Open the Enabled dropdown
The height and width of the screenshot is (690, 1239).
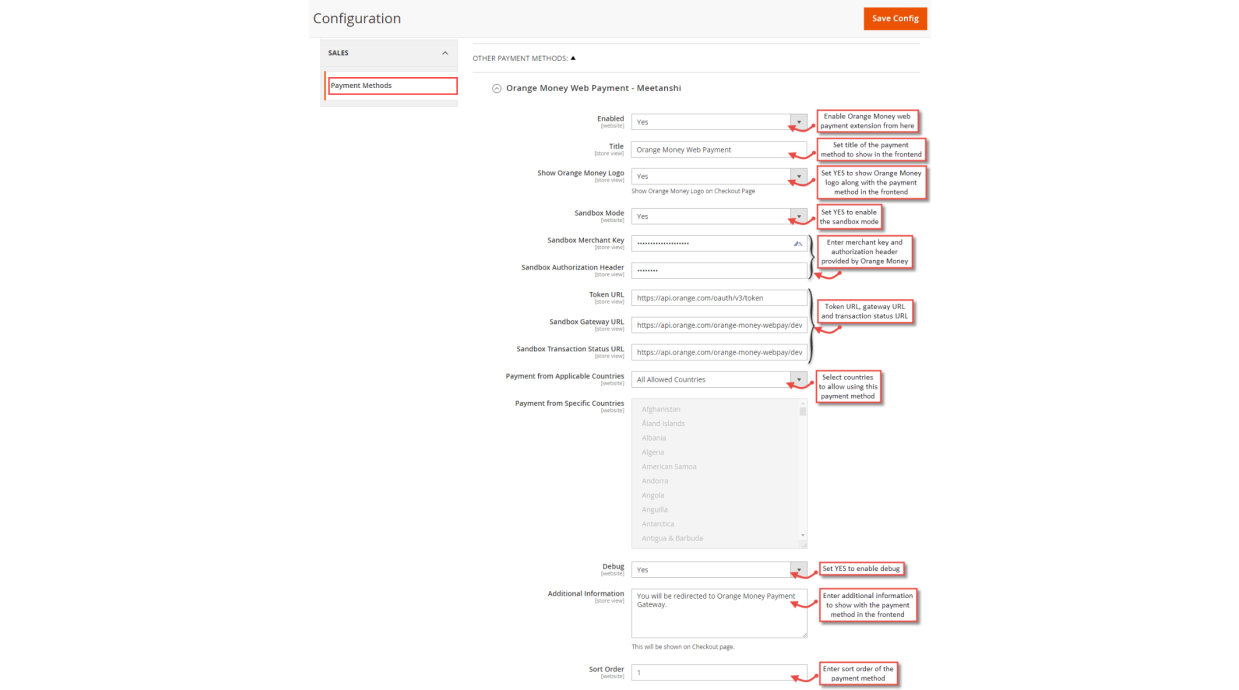(x=719, y=122)
